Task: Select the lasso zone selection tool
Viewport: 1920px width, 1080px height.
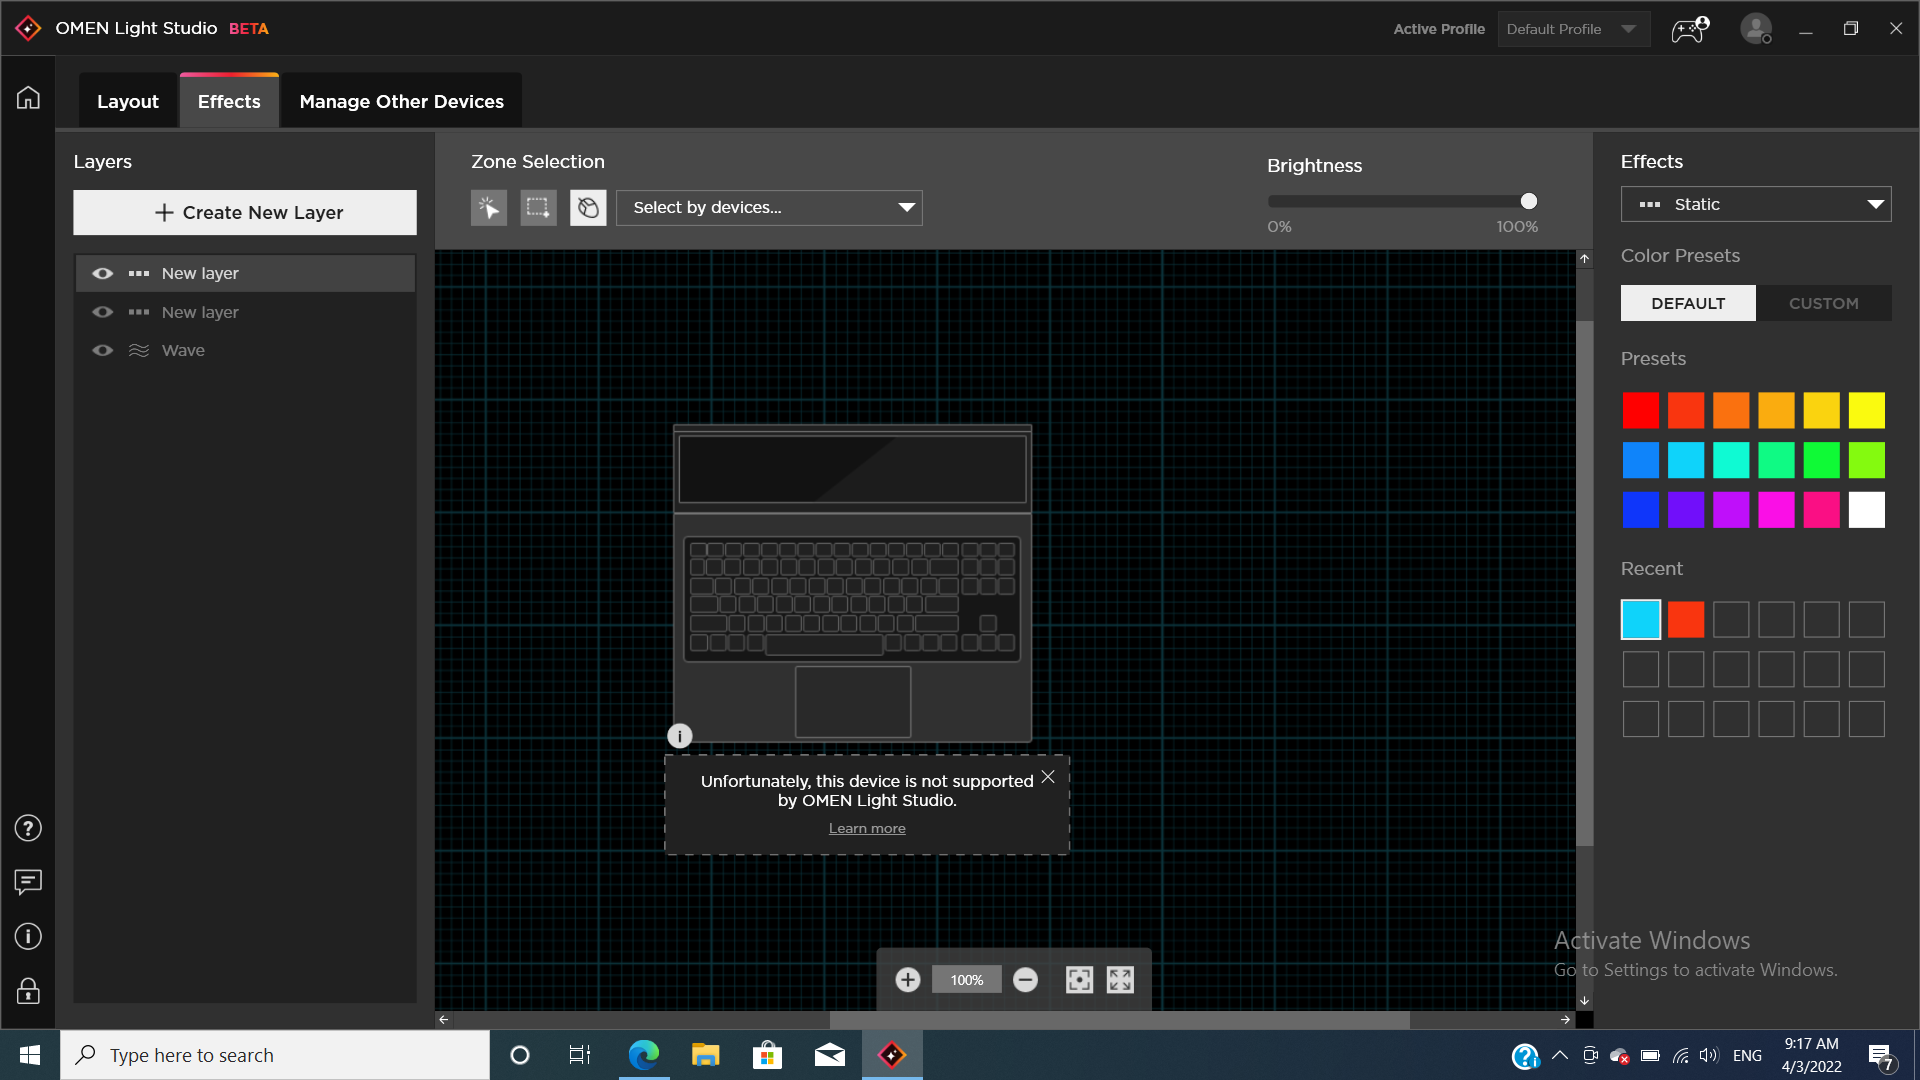Action: pyautogui.click(x=588, y=208)
